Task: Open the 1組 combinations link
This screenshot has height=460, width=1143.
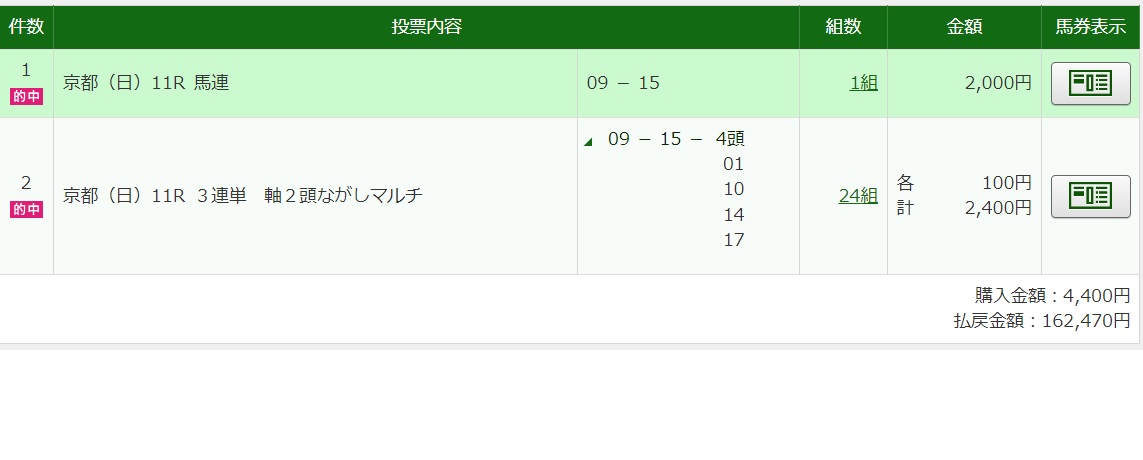Action: 863,83
